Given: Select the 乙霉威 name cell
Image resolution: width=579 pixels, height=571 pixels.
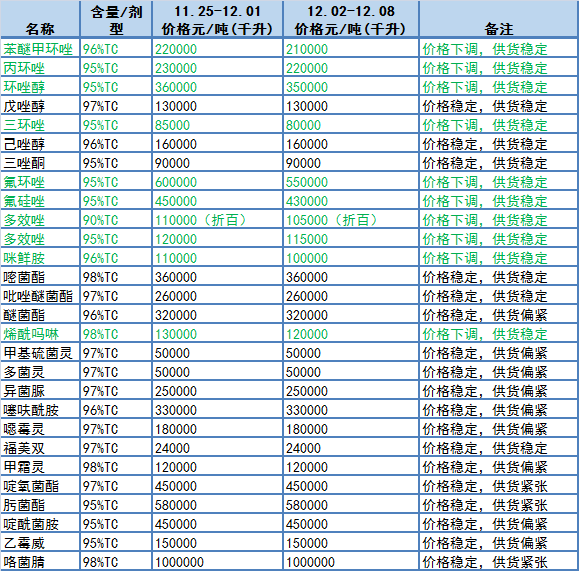Looking at the screenshot, I should pos(40,543).
